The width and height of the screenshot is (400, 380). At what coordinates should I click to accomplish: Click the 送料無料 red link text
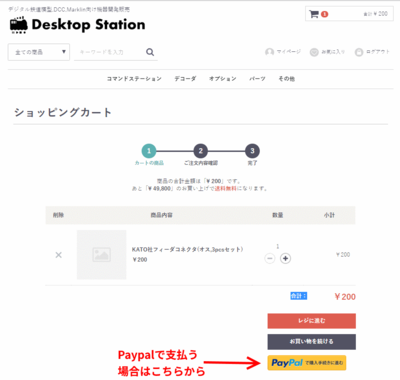[x=225, y=188]
